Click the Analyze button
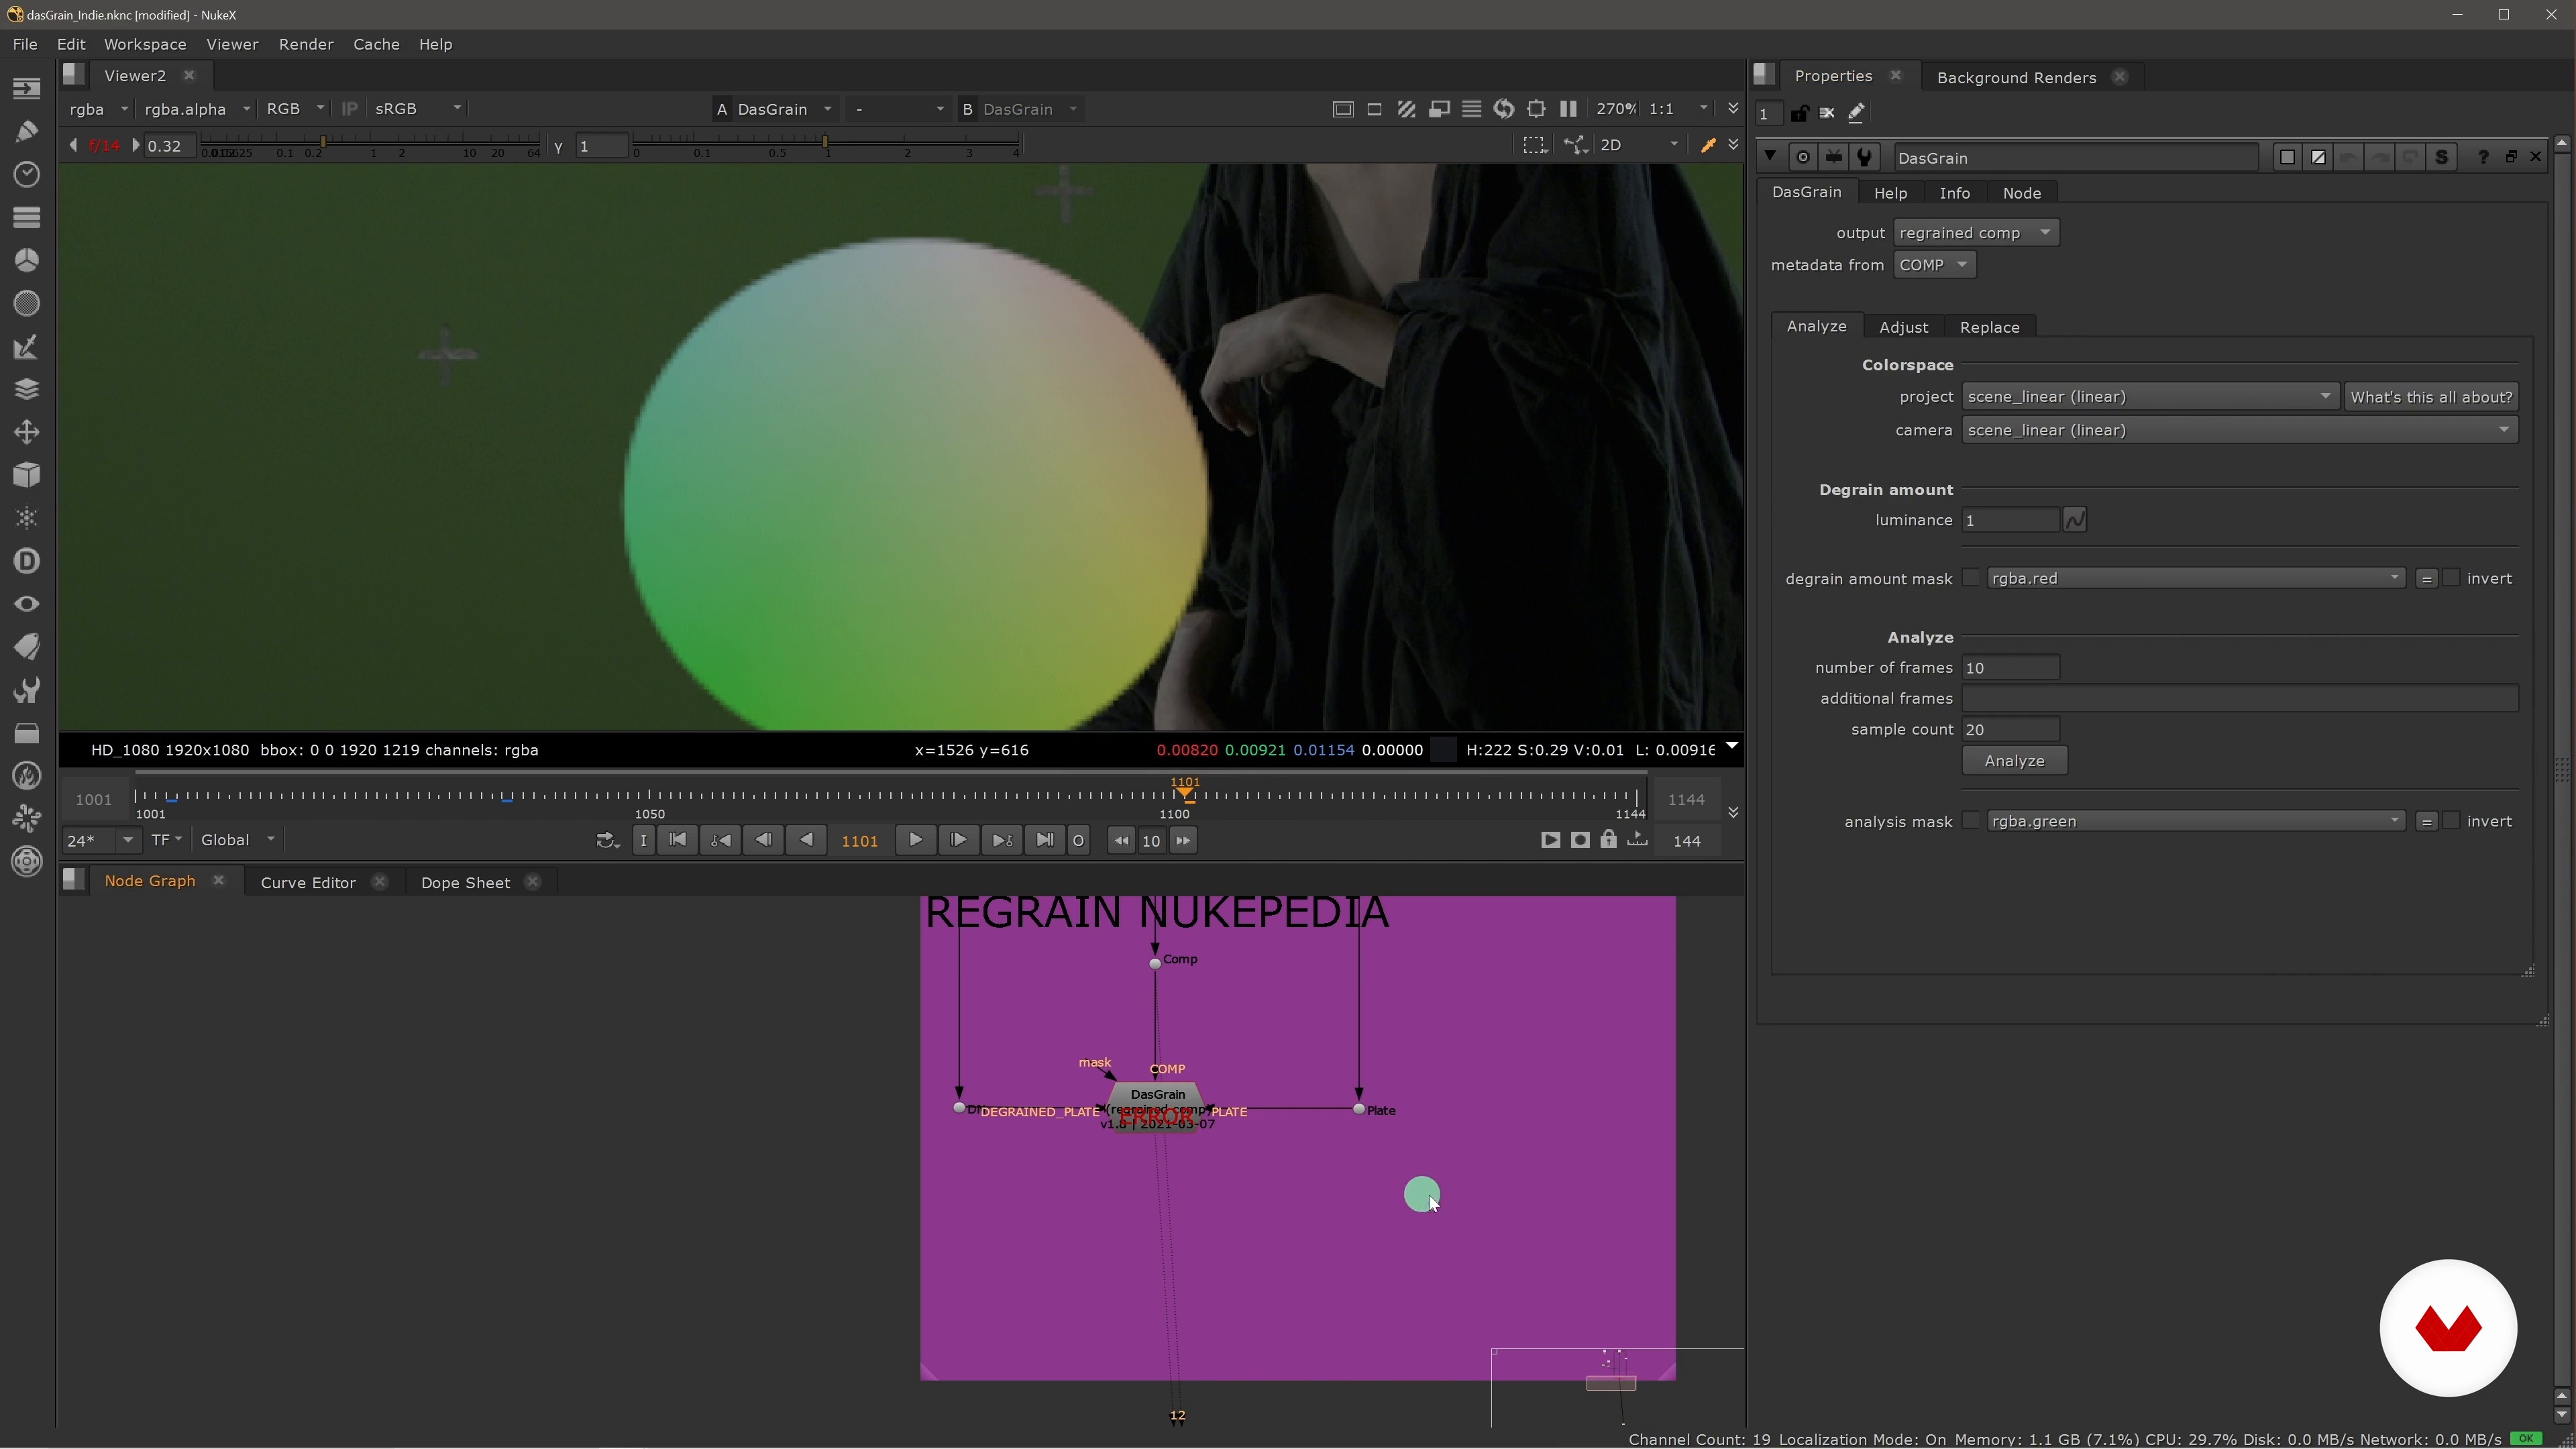Screen dimensions: 2576x1449 (2014, 761)
